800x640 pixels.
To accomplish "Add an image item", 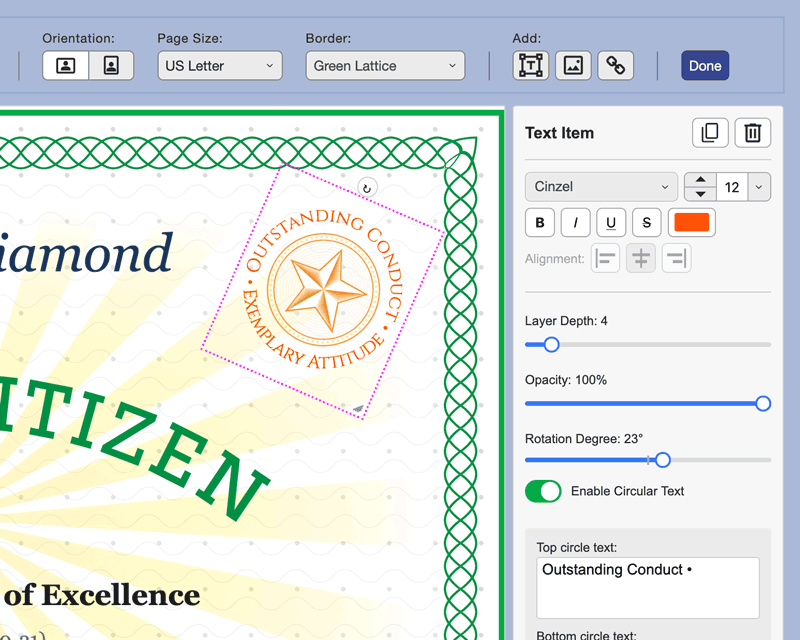I will pos(573,65).
